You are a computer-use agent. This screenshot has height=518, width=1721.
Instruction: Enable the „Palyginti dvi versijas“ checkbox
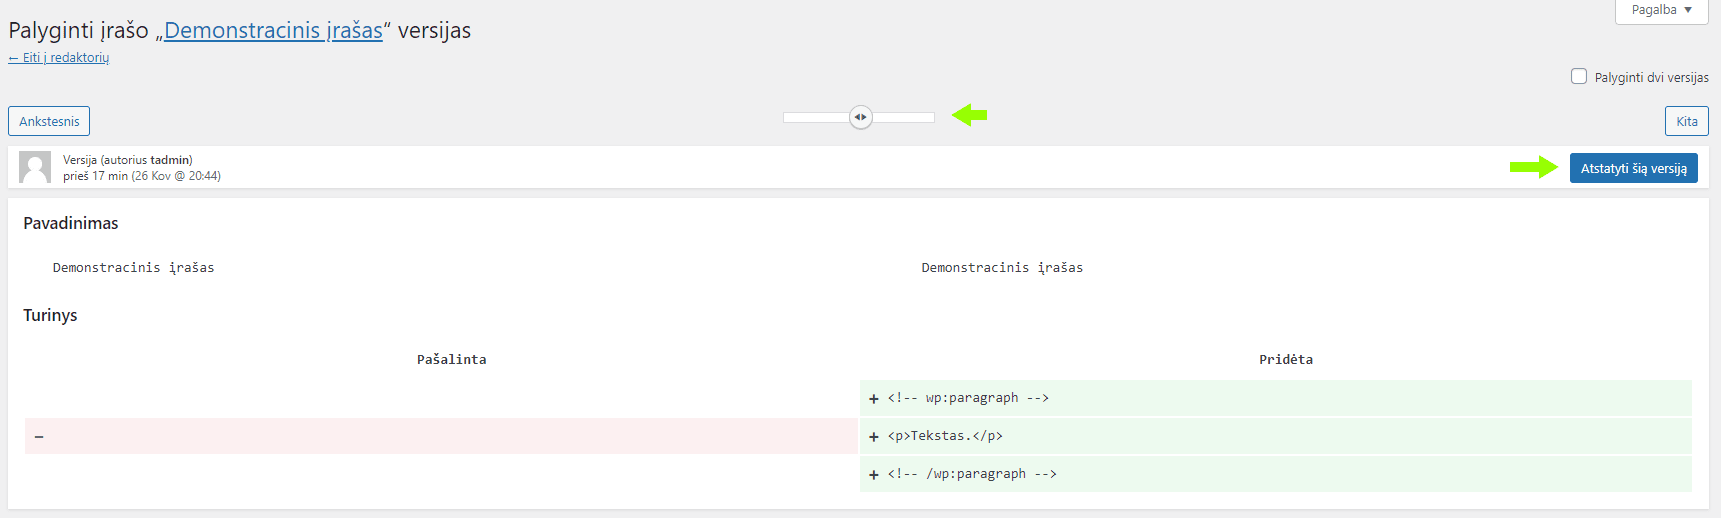point(1579,76)
